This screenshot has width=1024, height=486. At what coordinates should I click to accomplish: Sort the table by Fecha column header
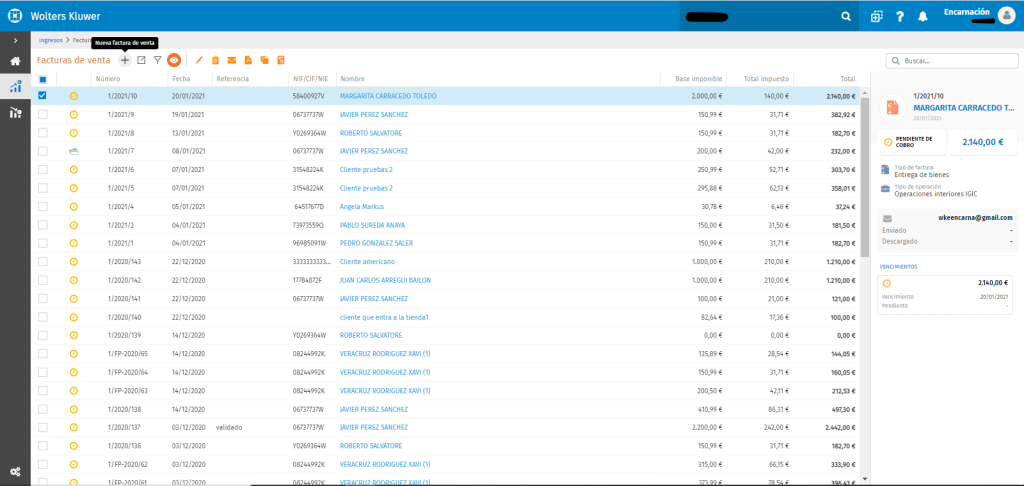[x=181, y=78]
